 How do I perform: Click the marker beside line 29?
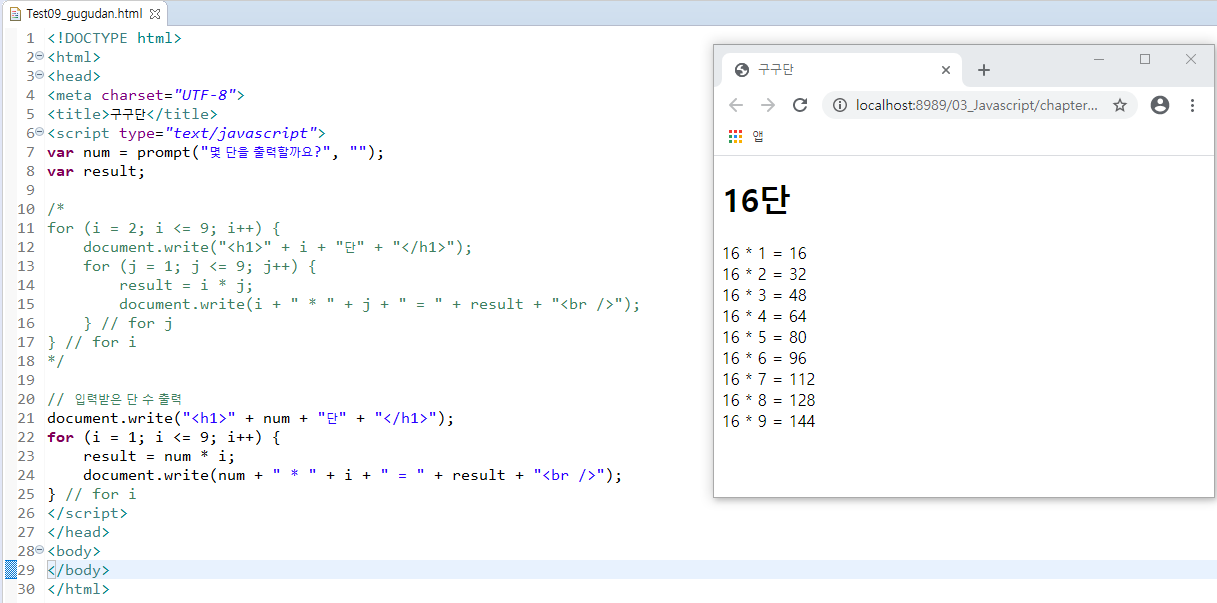(11, 570)
